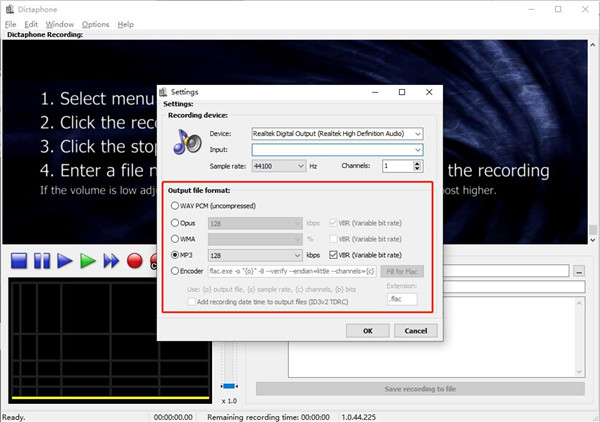Click the blue square stop button
This screenshot has height=422, width=600.
[19, 261]
